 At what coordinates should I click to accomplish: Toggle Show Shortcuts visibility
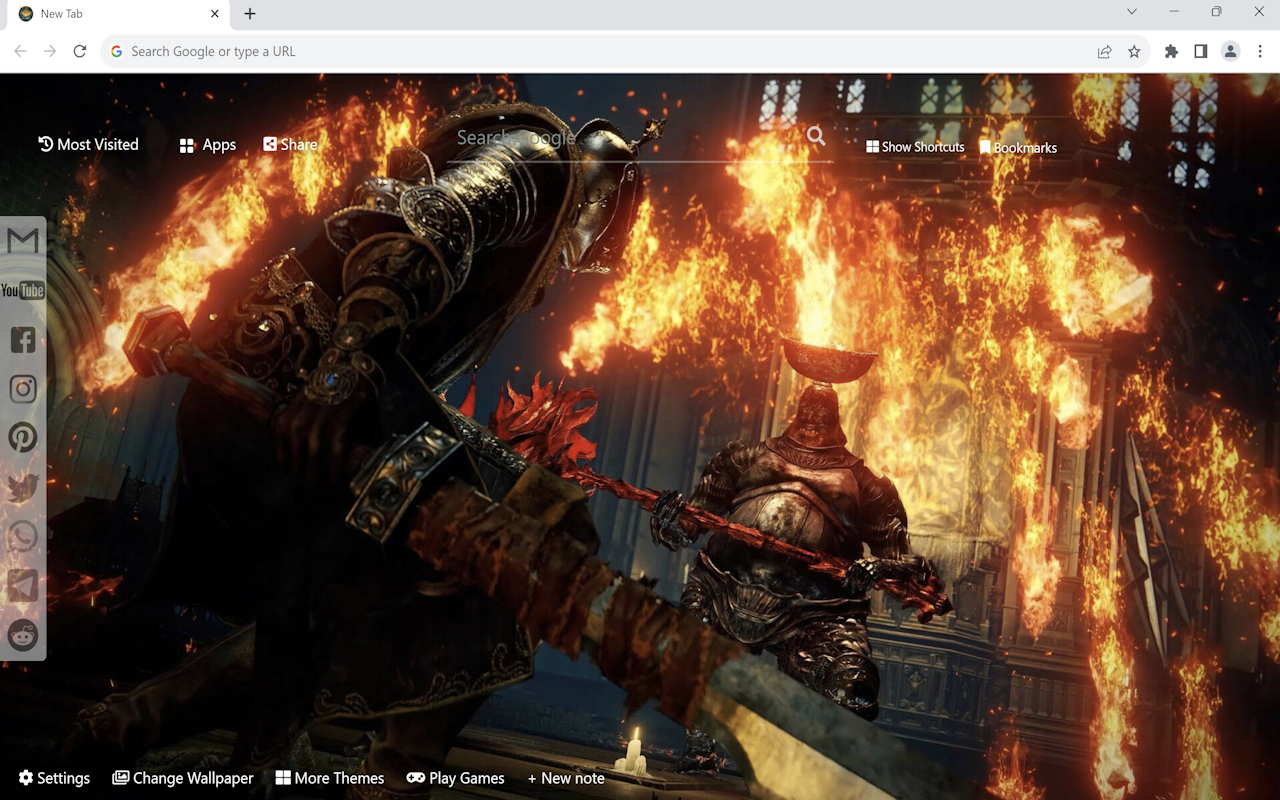pos(914,146)
